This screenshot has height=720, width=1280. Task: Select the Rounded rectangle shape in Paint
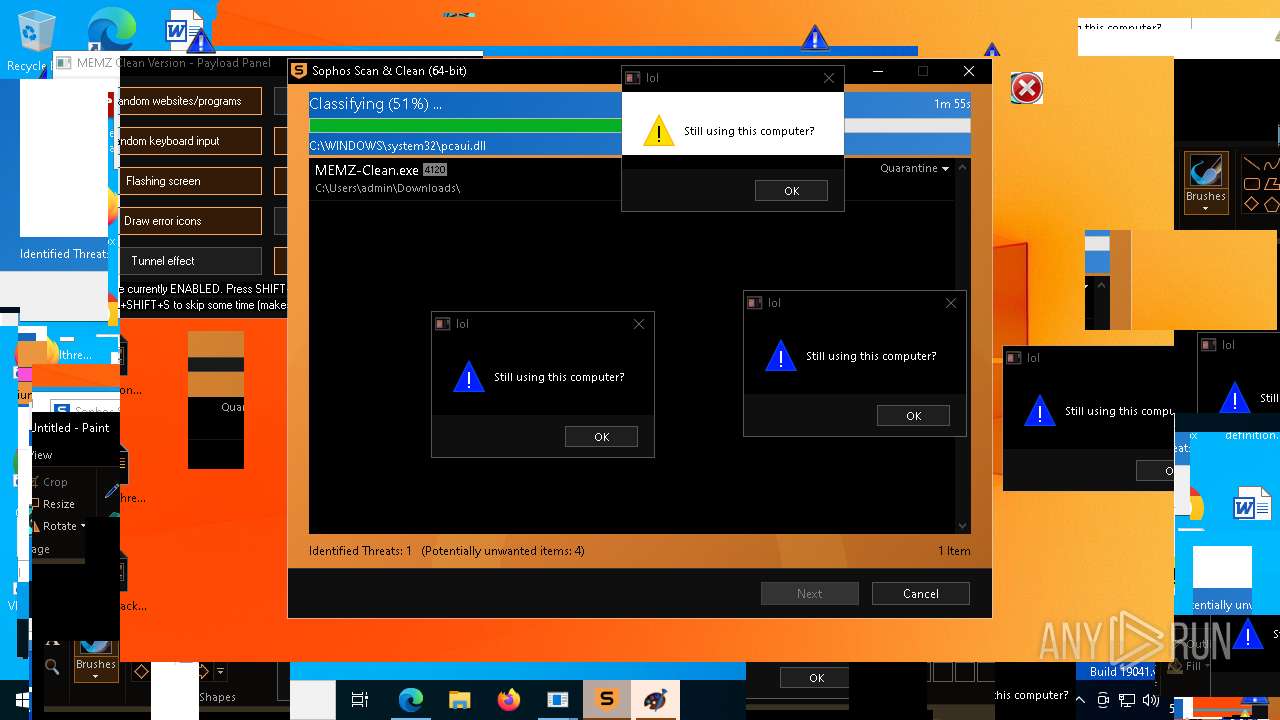pos(1251,184)
